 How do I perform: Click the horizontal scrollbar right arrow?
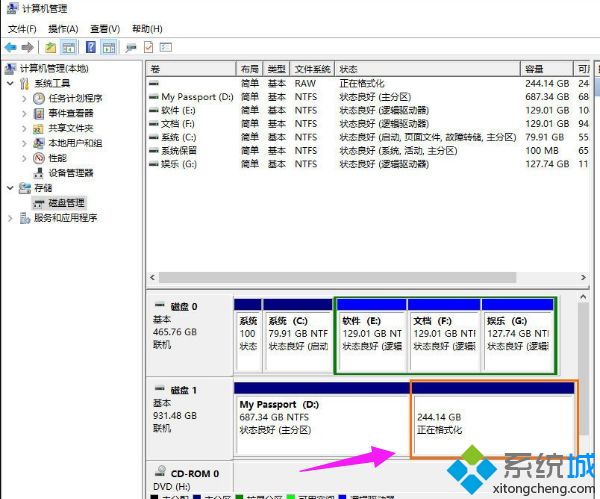[x=583, y=277]
